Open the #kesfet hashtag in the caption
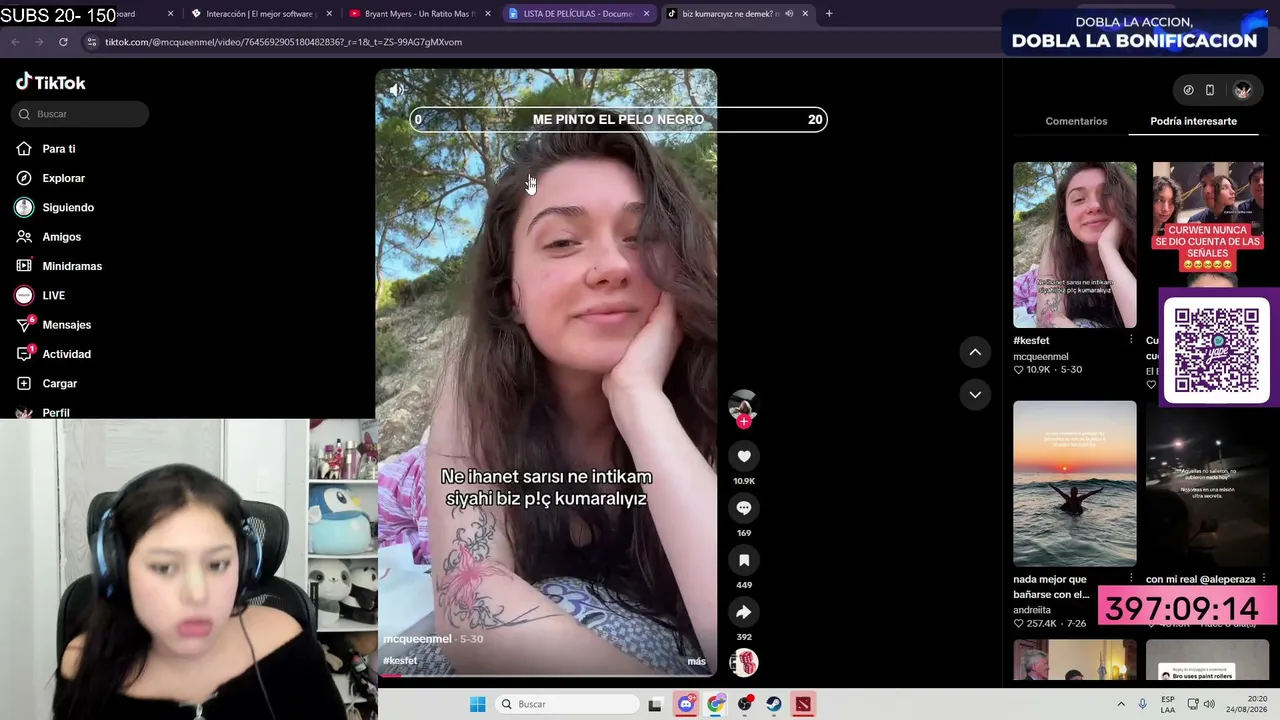 coord(400,661)
